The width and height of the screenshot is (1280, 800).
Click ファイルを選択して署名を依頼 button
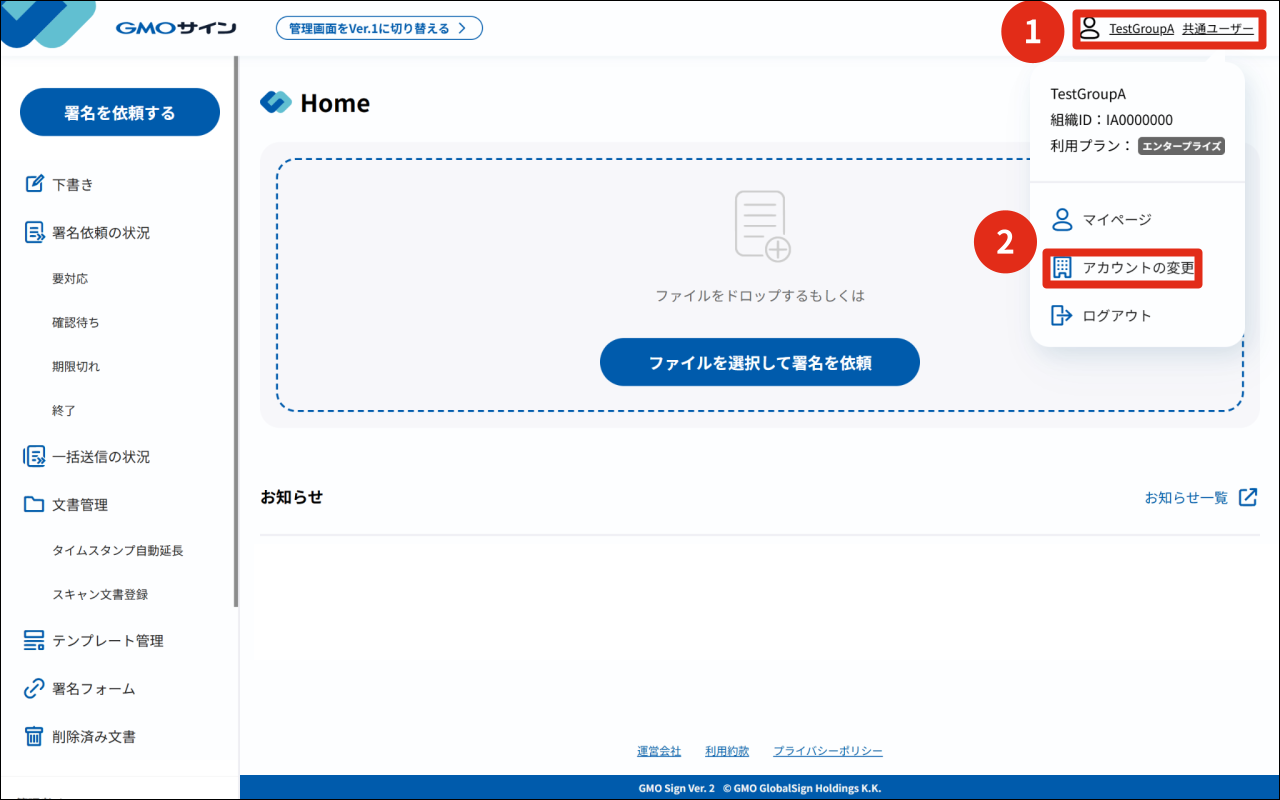[x=760, y=362]
